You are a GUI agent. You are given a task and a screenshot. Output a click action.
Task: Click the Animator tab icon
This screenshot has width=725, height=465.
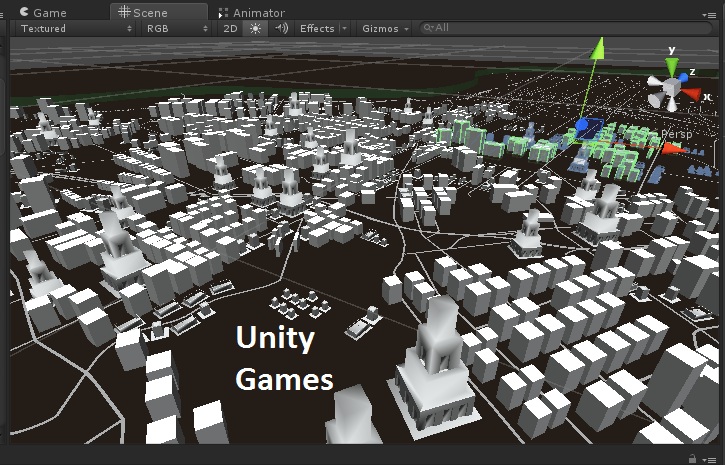[223, 13]
